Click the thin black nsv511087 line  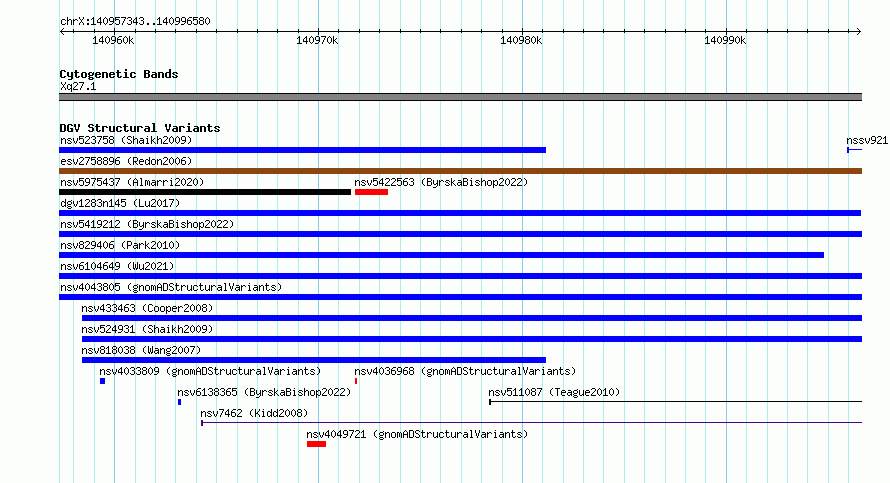[x=675, y=402]
